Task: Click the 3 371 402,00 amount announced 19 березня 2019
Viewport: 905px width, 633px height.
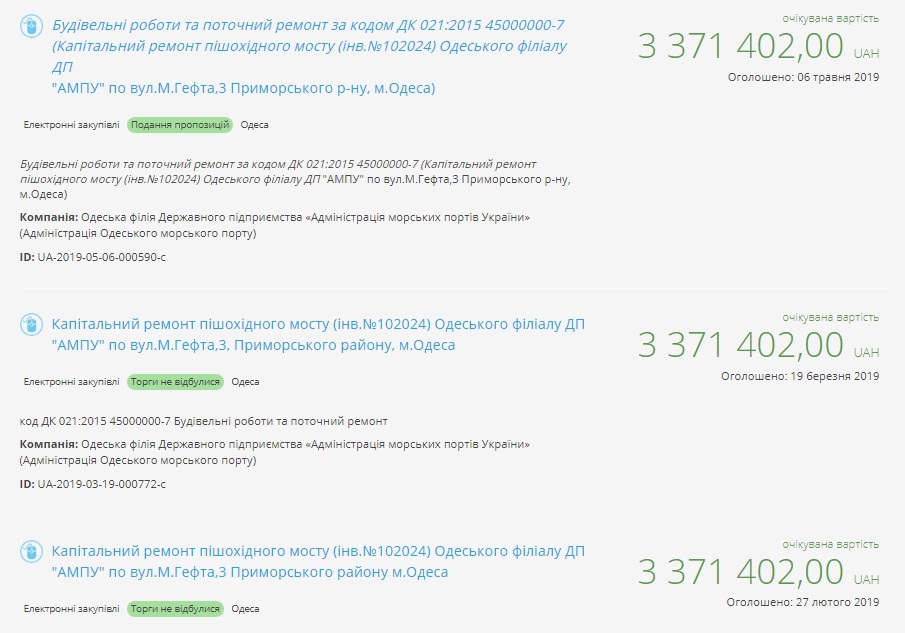Action: [x=741, y=345]
